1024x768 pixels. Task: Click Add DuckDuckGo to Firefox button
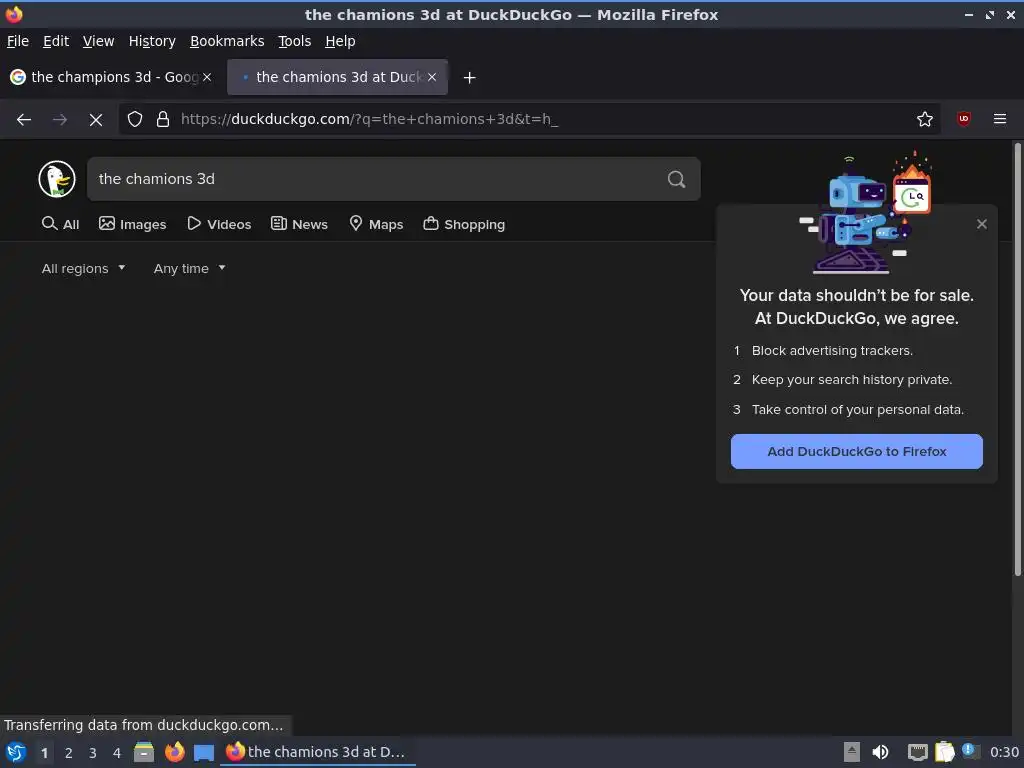(856, 451)
